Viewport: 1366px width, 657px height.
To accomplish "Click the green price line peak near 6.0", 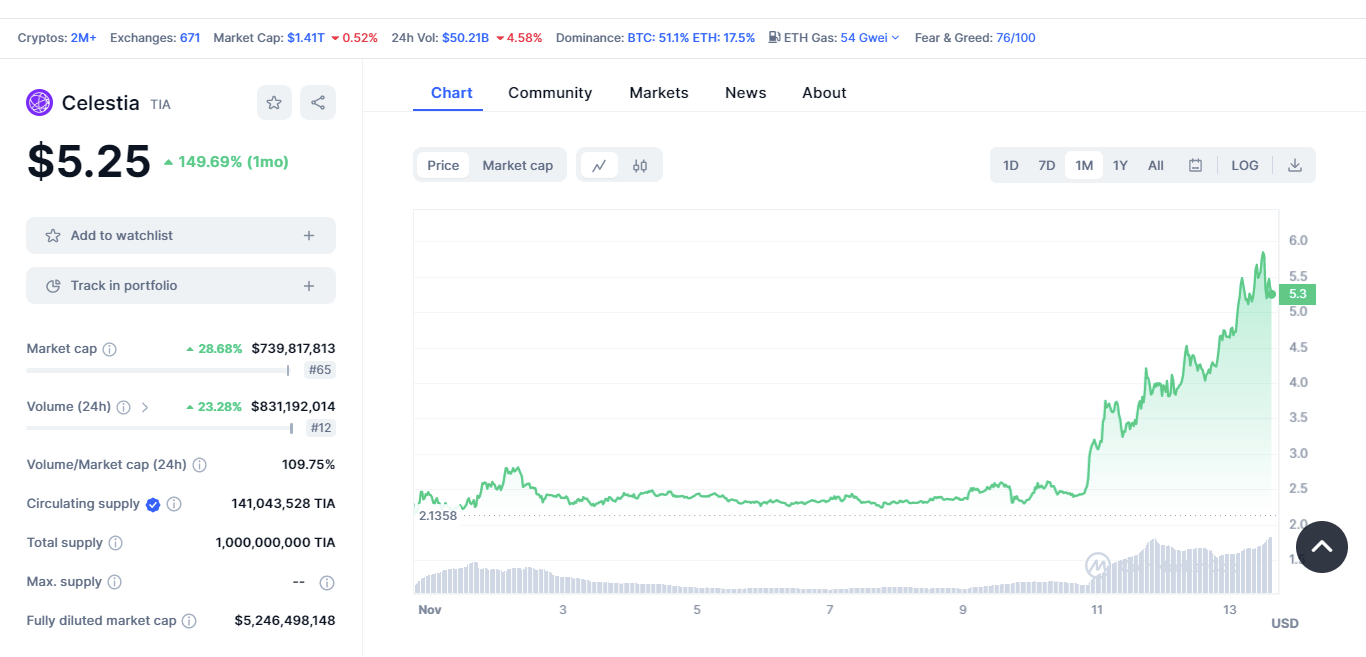I will [x=1263, y=254].
